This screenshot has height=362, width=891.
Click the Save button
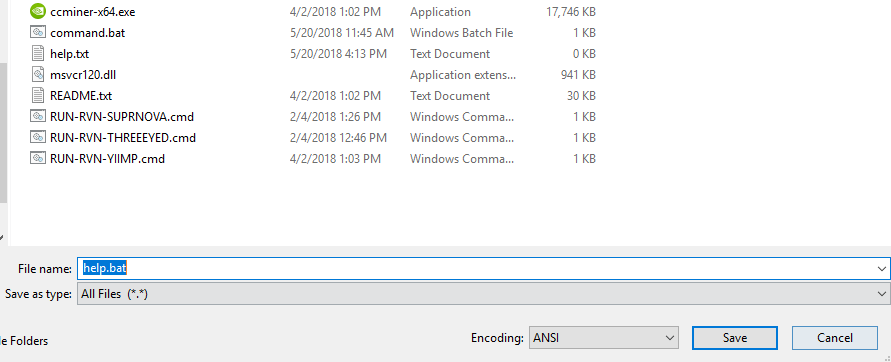[734, 338]
